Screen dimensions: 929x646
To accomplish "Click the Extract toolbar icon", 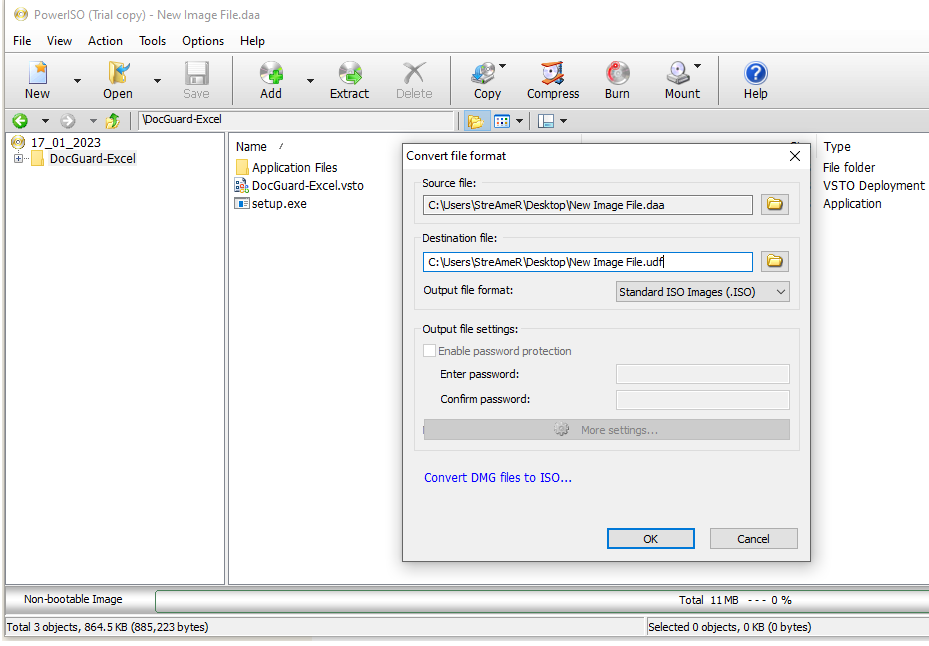I will [350, 81].
